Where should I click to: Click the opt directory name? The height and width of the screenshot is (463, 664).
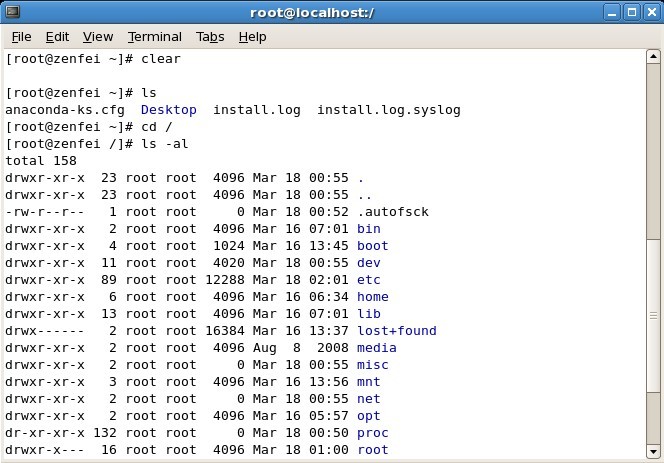(x=369, y=416)
